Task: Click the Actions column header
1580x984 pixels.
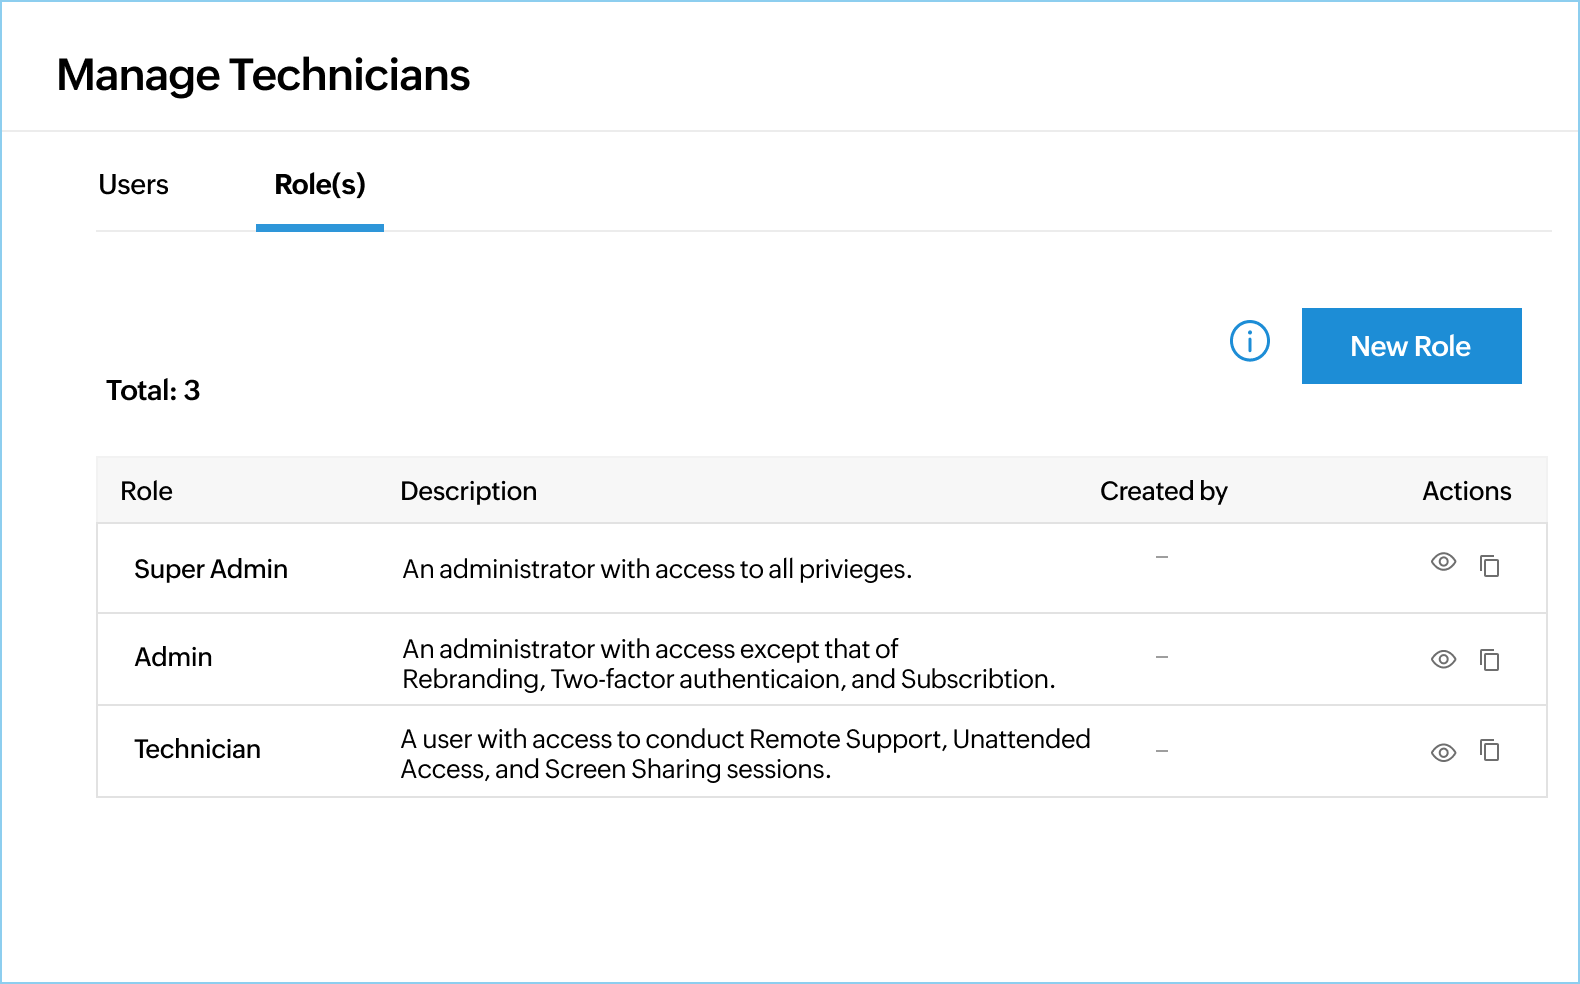Action: [1467, 491]
